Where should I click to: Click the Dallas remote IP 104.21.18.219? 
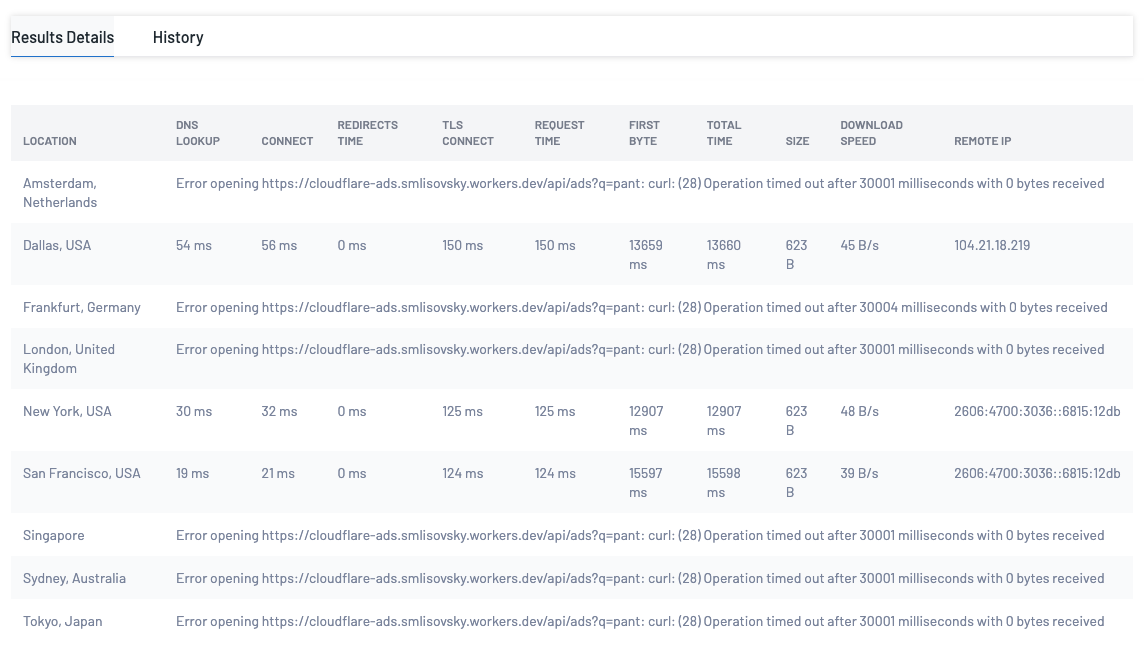tap(992, 245)
